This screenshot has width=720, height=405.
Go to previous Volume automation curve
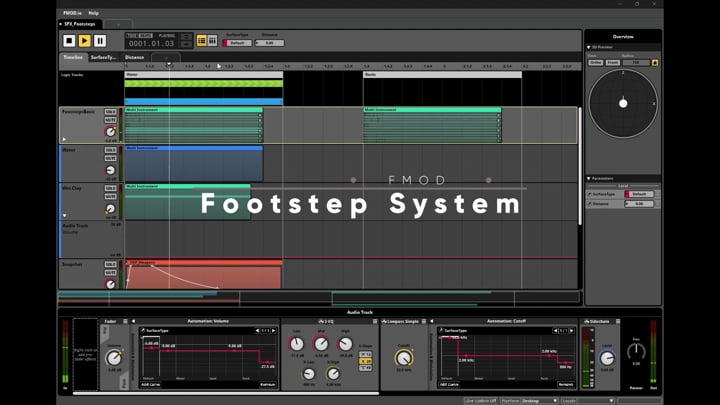pos(258,331)
